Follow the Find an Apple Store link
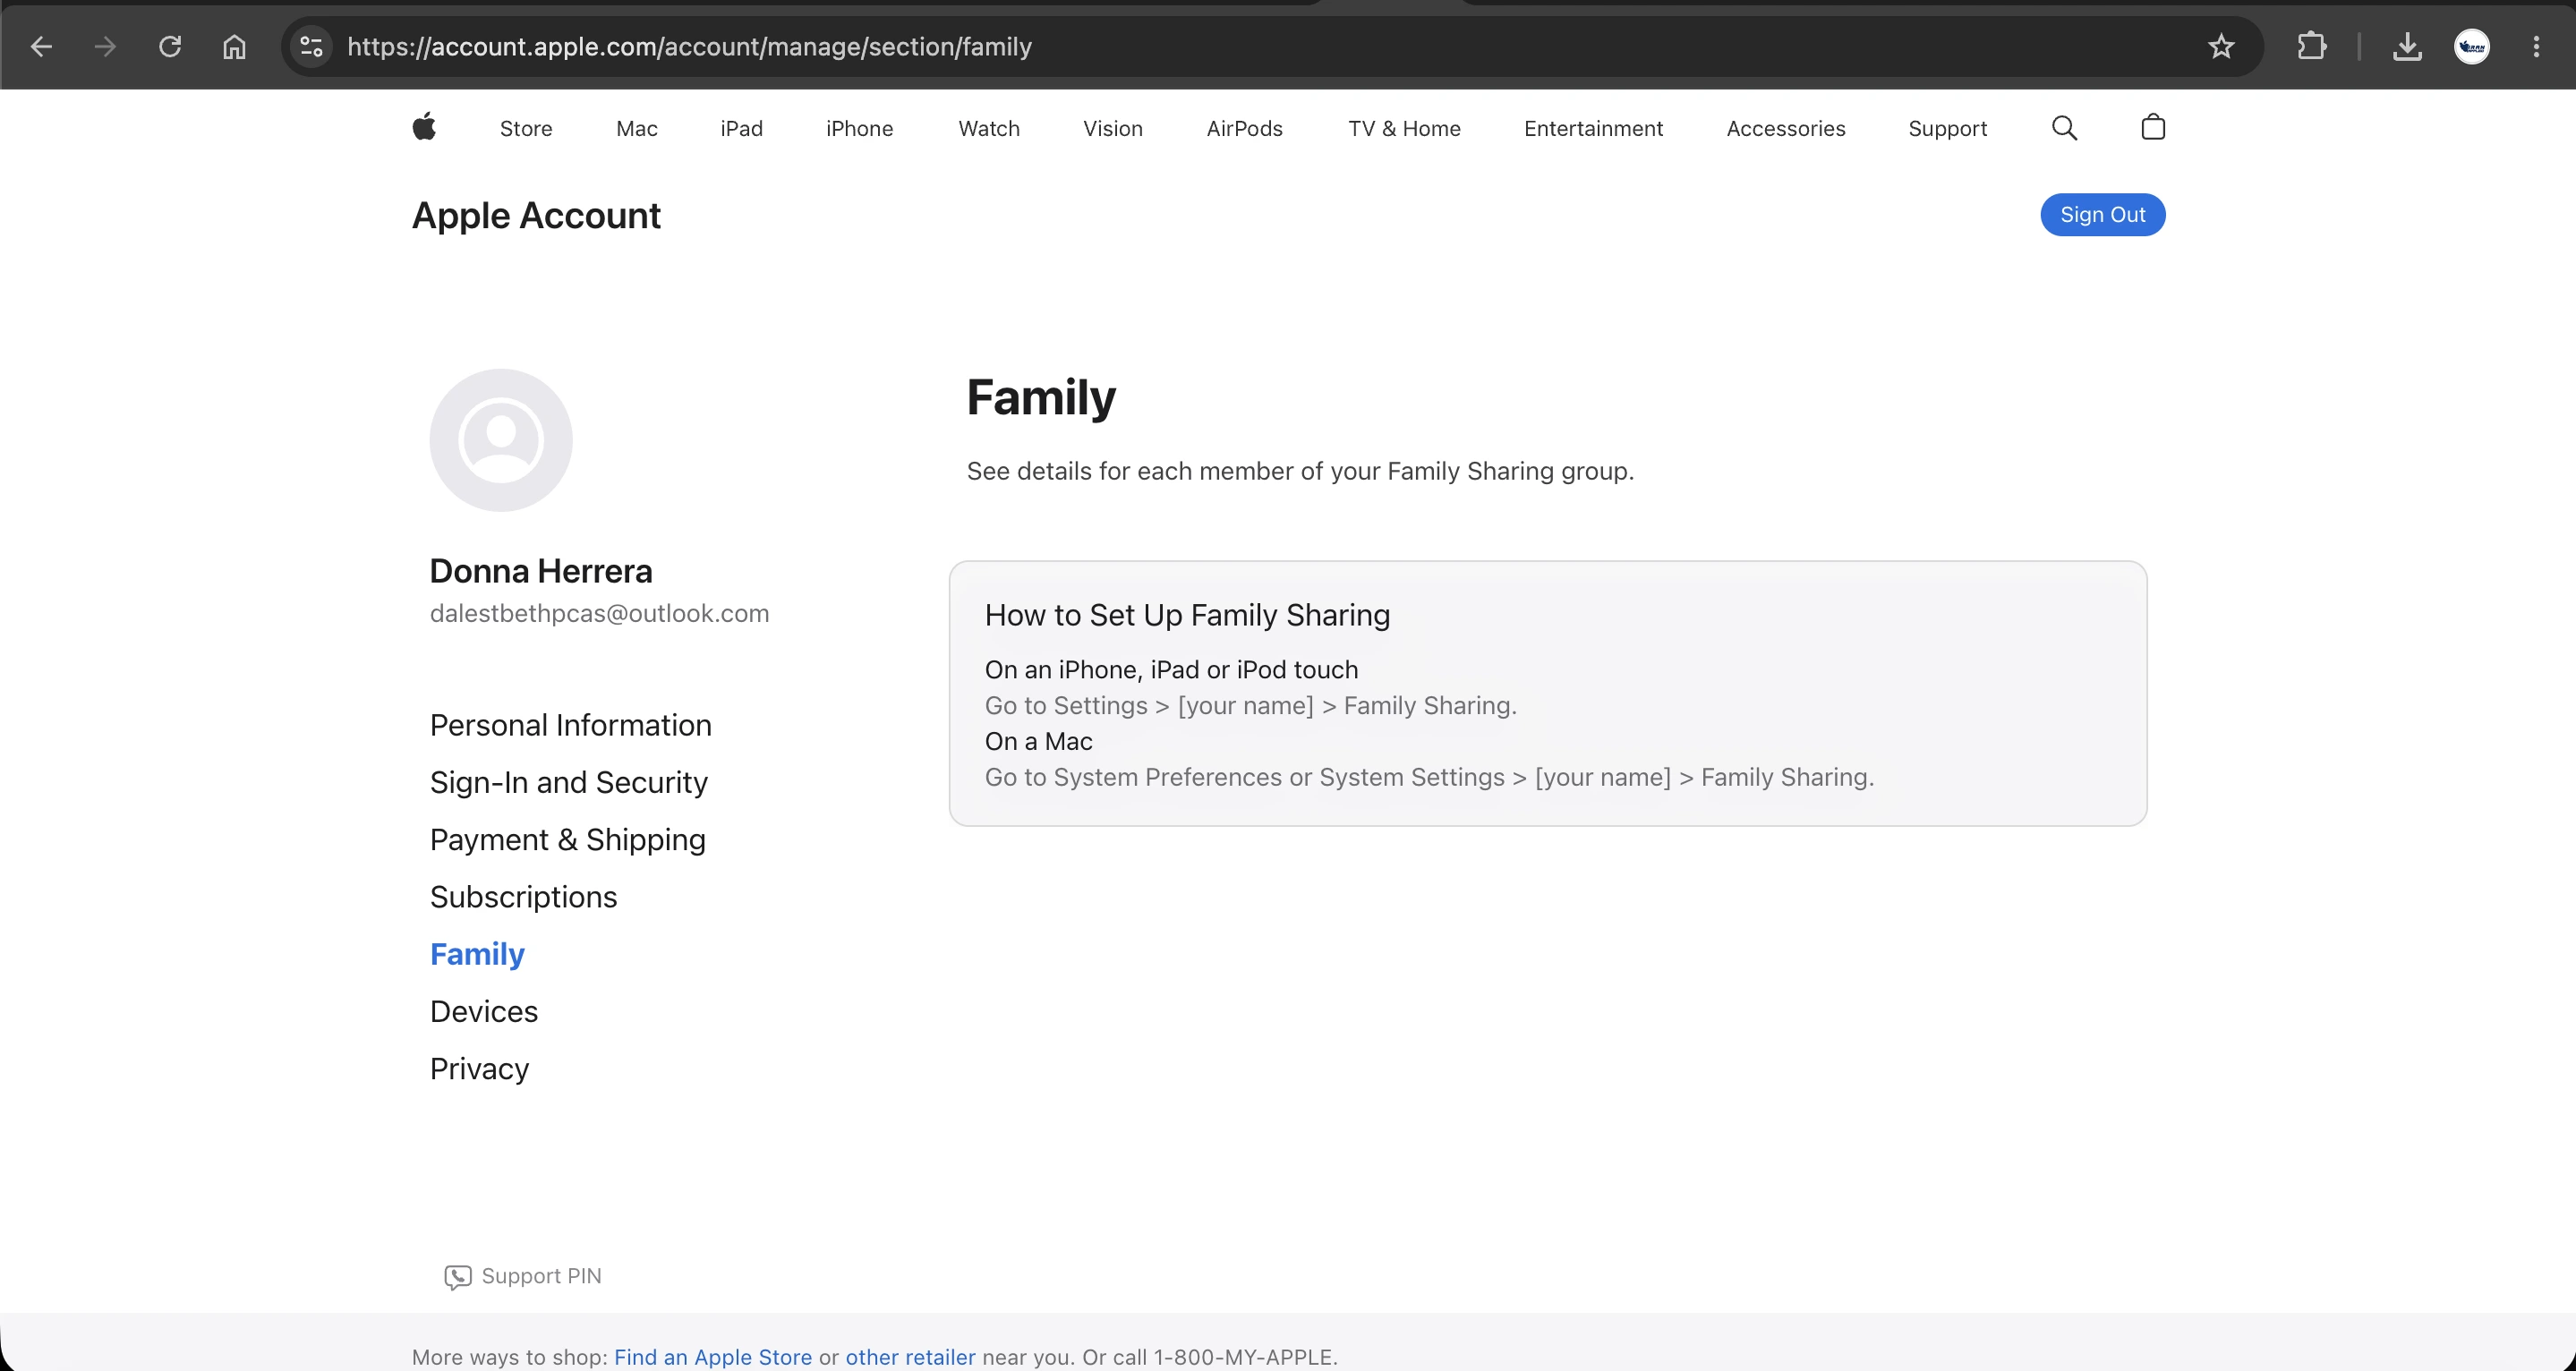Screen dimensions: 2576x1371 (712, 1356)
